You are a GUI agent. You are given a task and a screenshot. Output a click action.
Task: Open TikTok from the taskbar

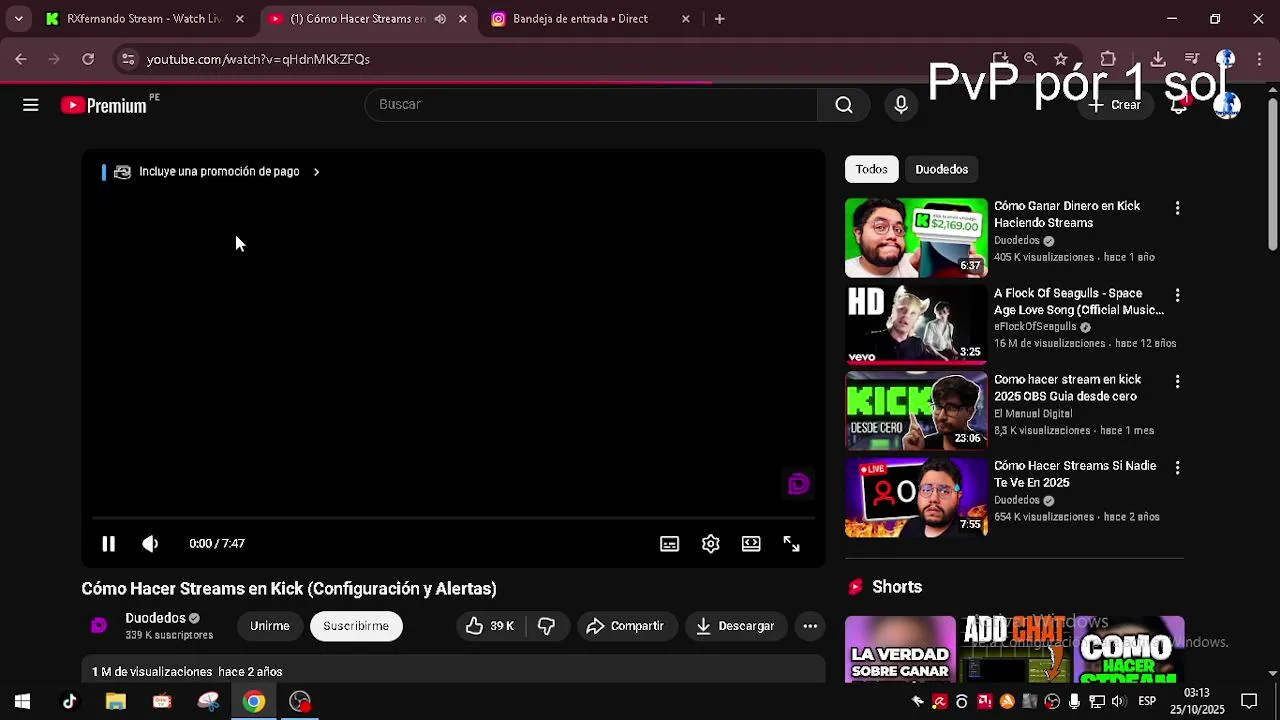coord(69,702)
